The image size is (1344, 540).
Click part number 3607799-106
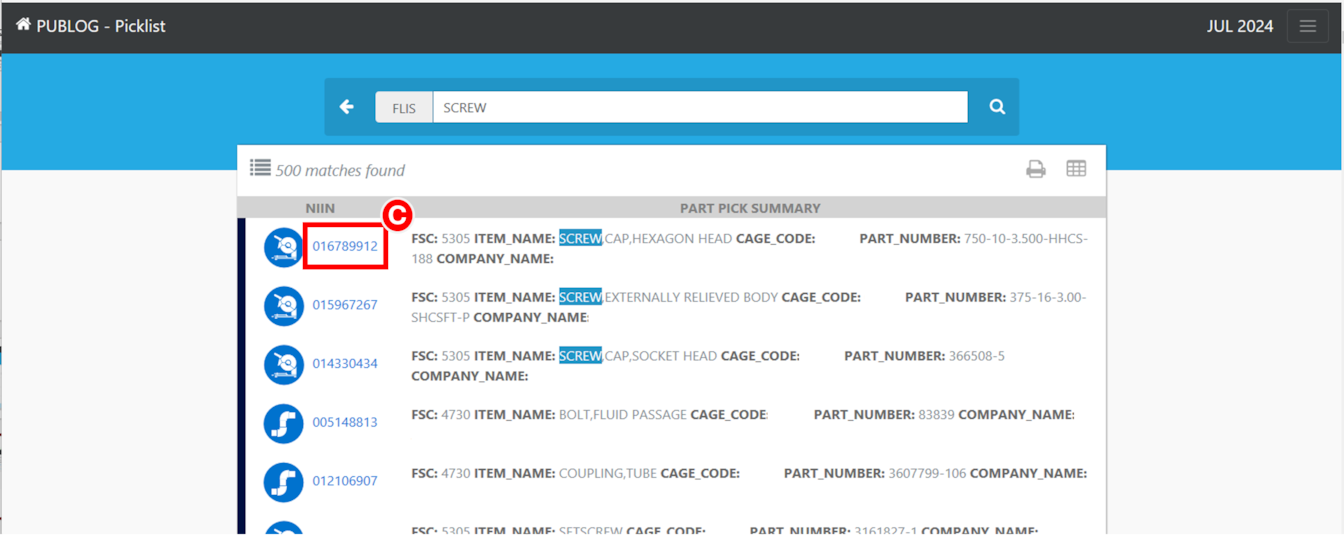click(927, 473)
